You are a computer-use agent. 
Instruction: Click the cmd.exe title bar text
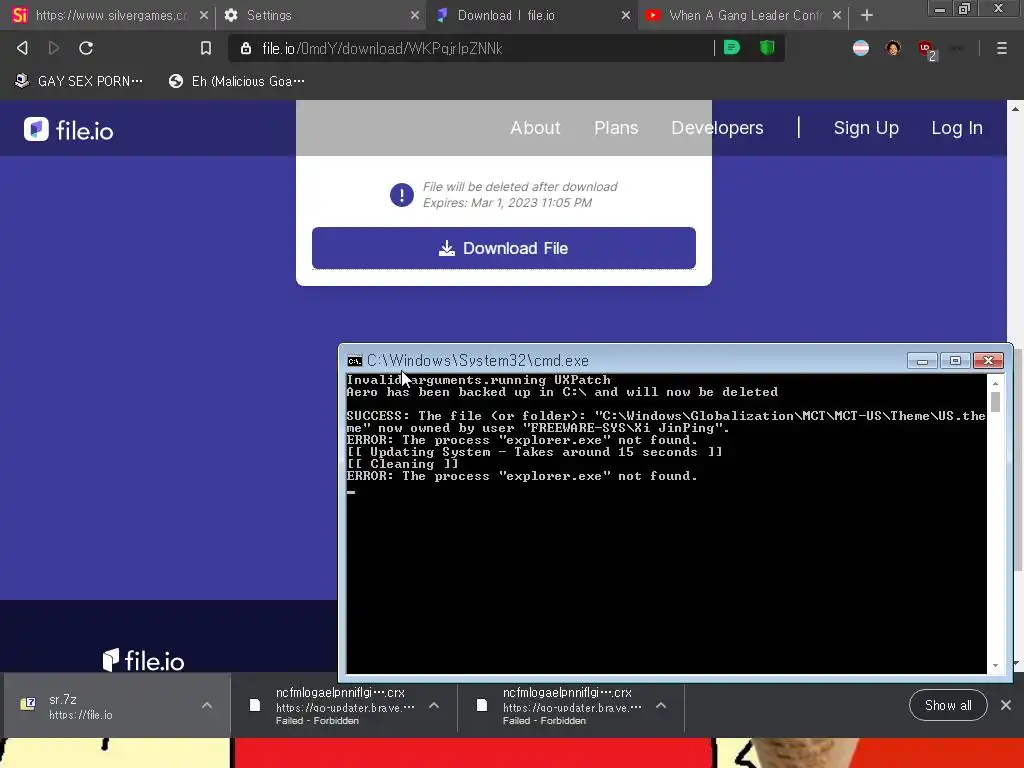pos(478,360)
